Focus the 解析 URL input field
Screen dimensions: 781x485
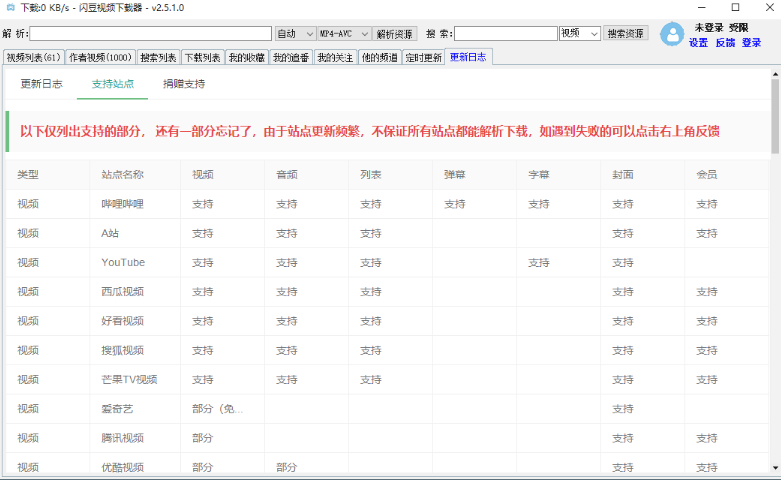click(150, 33)
